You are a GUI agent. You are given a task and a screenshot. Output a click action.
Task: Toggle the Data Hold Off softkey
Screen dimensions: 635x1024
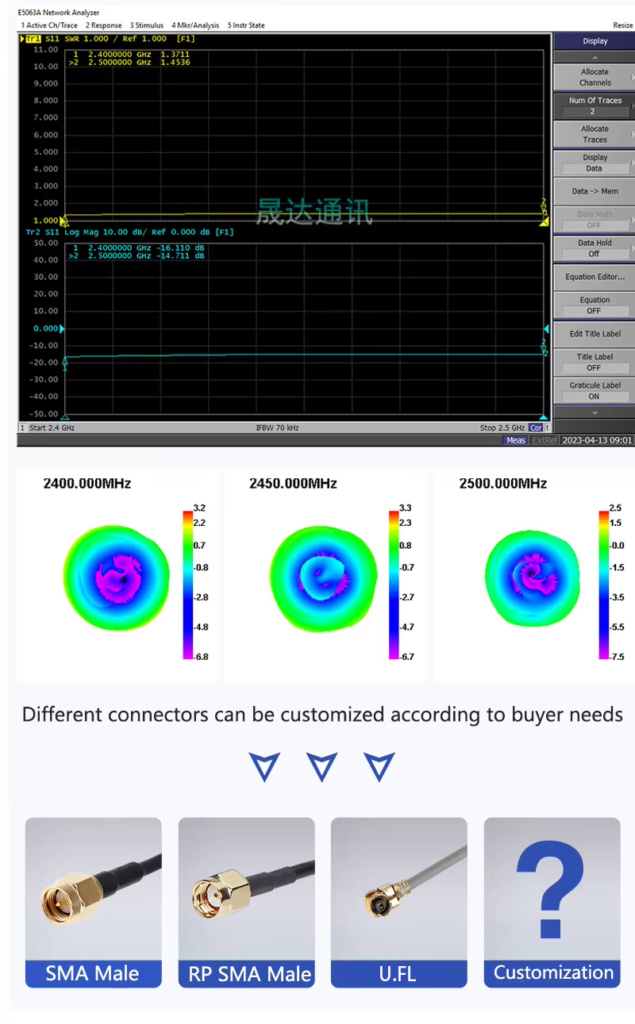[x=594, y=248]
